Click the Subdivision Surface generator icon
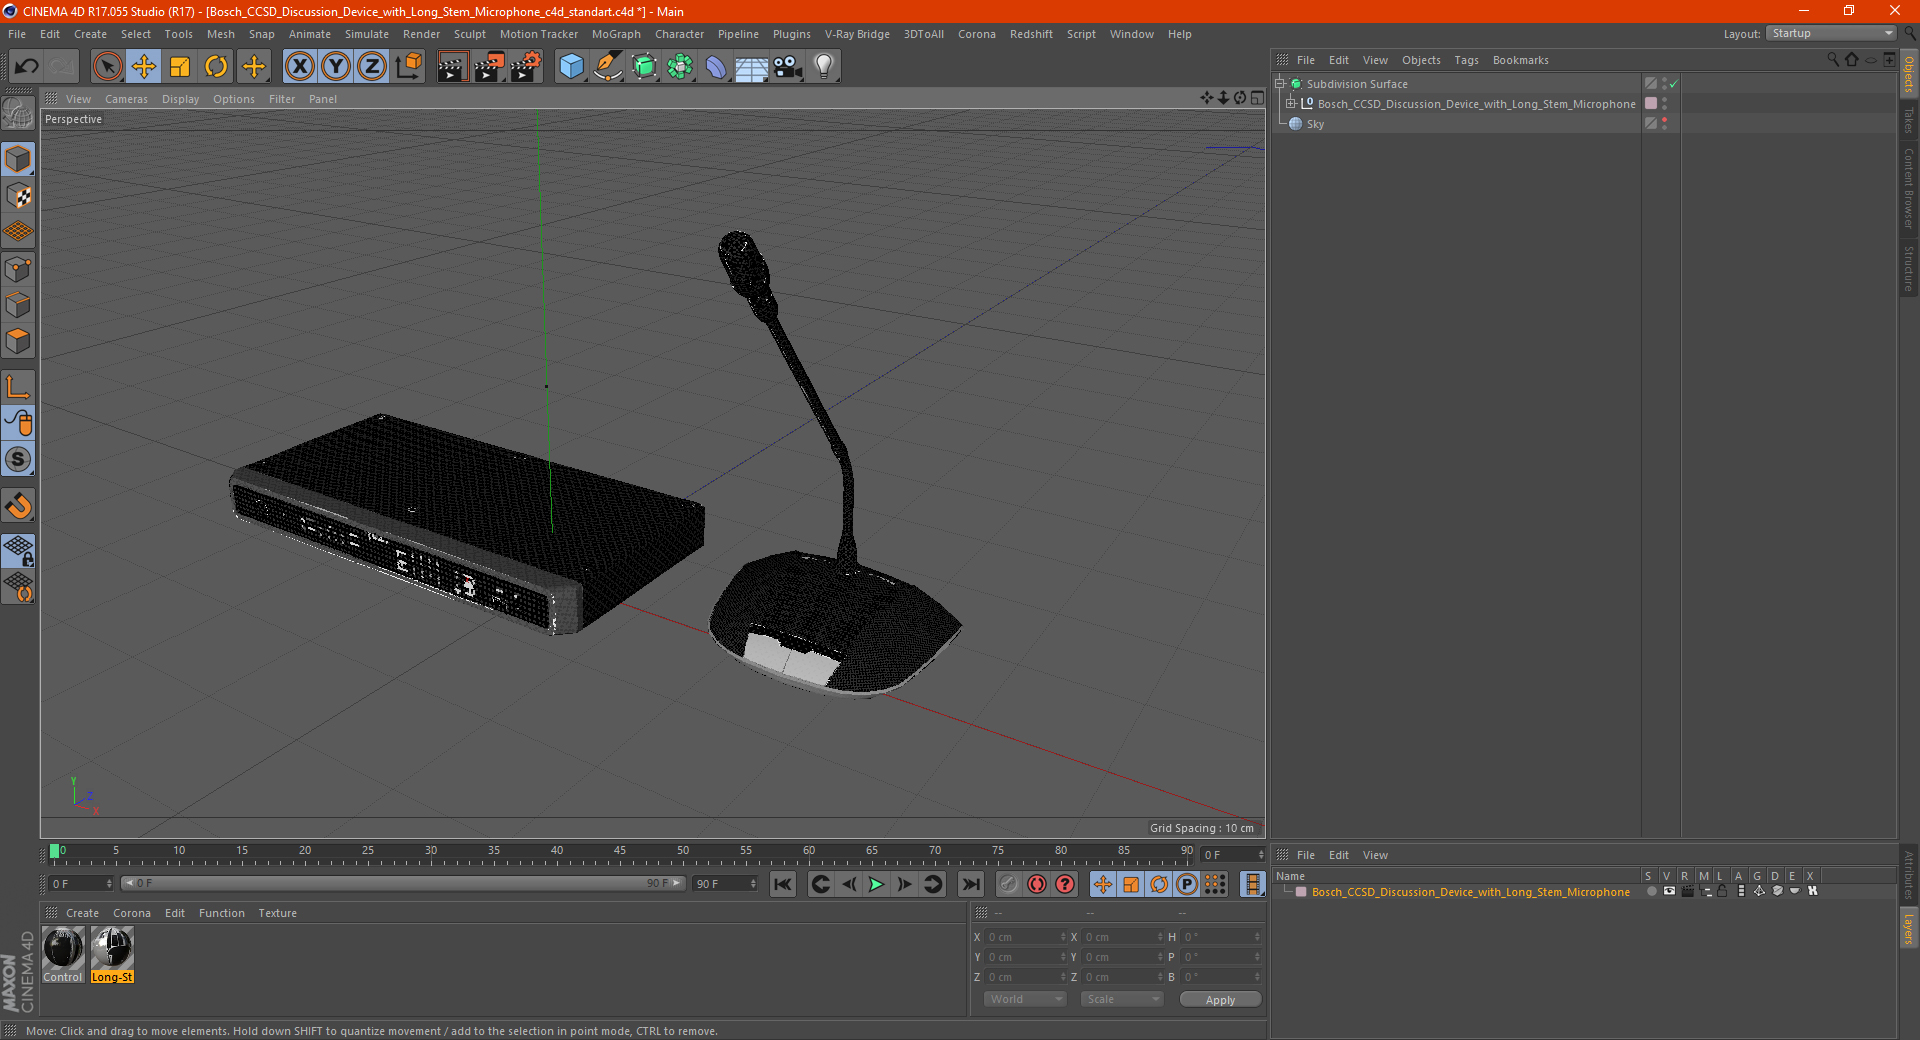Viewport: 1920px width, 1040px height. click(644, 67)
